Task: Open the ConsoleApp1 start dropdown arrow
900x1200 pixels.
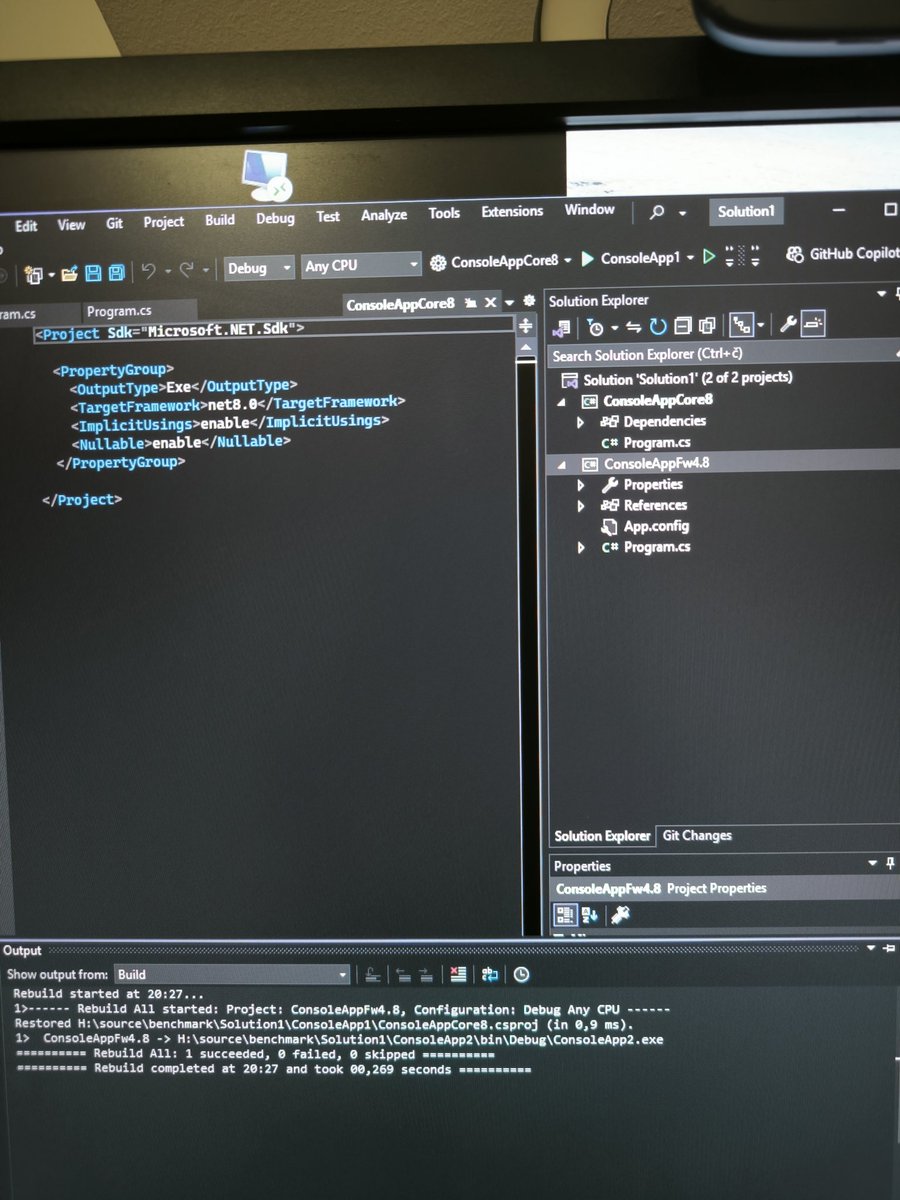Action: 690,258
